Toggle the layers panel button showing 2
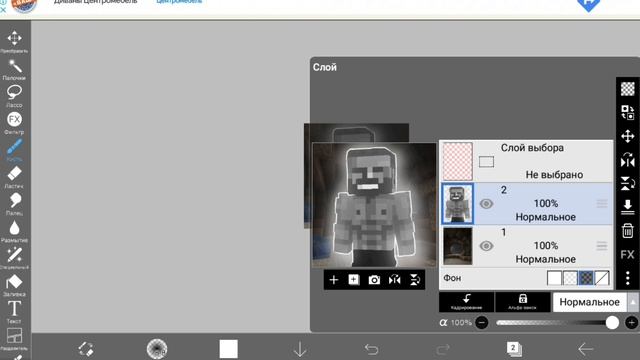 [514, 349]
